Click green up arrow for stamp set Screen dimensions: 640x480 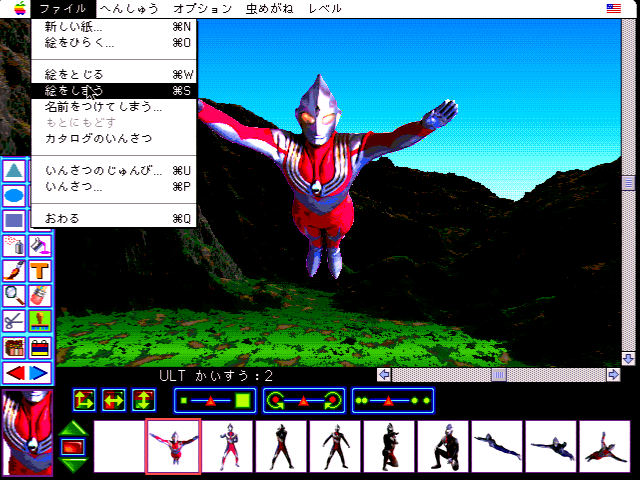click(73, 428)
